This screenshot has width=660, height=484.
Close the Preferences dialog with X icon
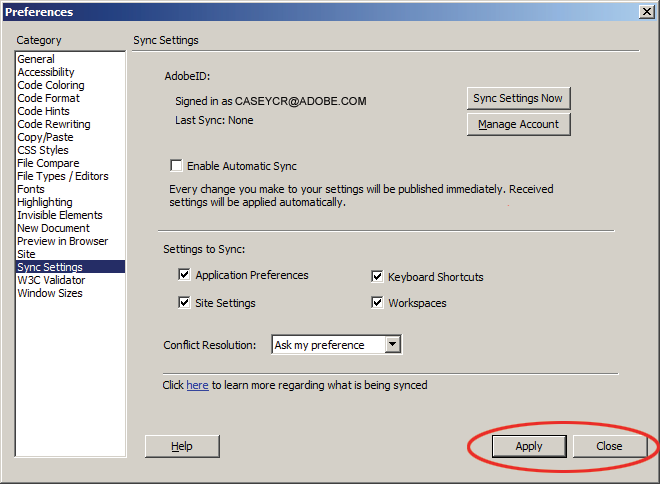click(647, 12)
